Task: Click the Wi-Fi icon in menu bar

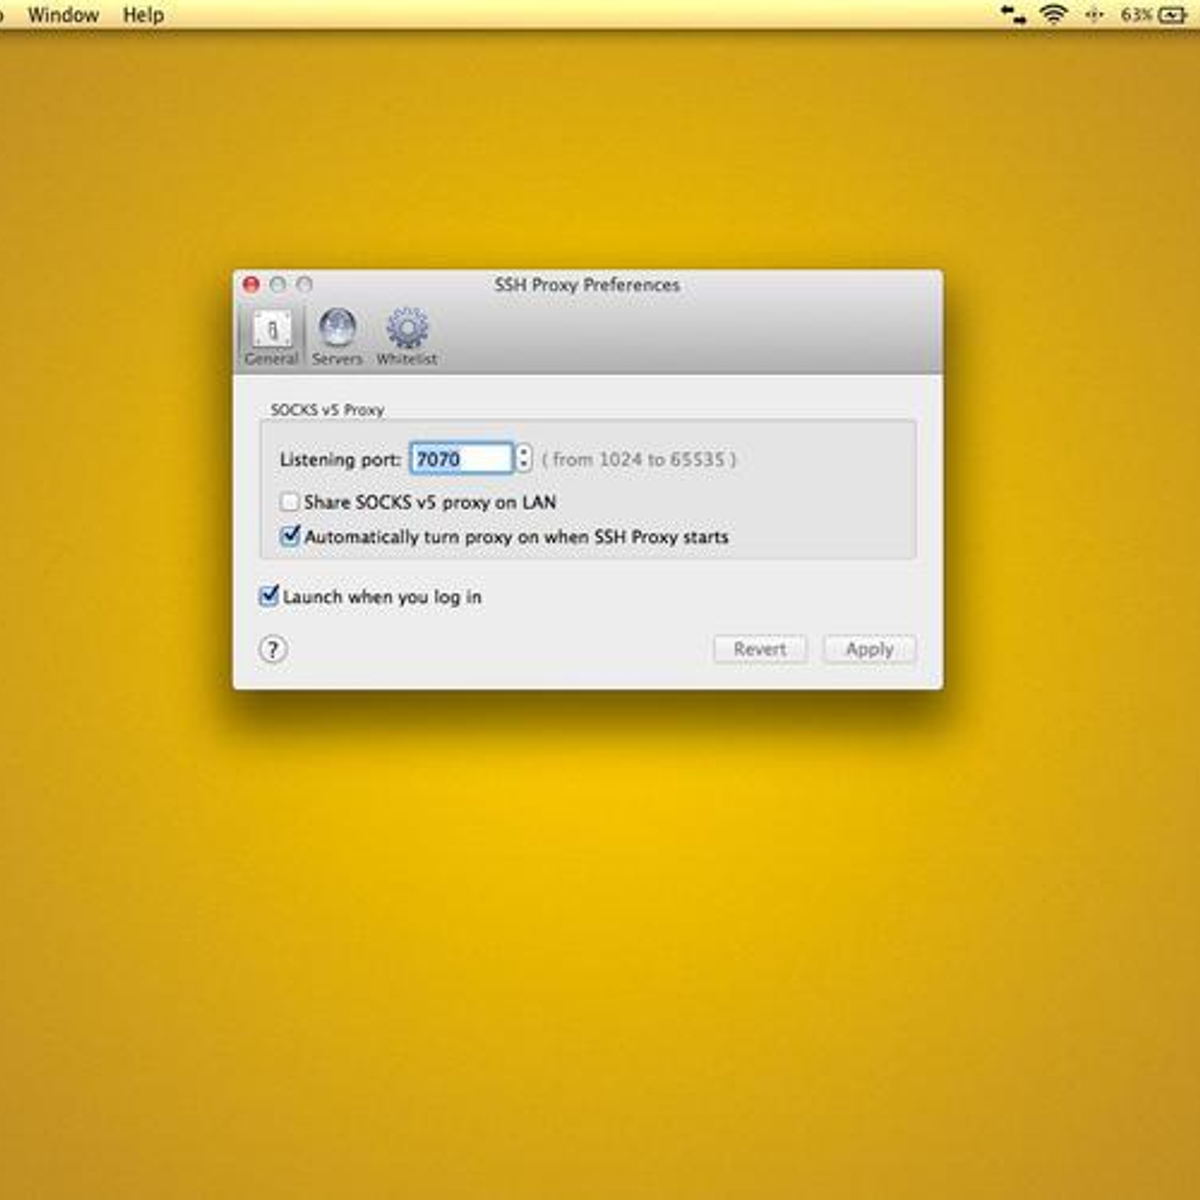Action: pos(1053,15)
